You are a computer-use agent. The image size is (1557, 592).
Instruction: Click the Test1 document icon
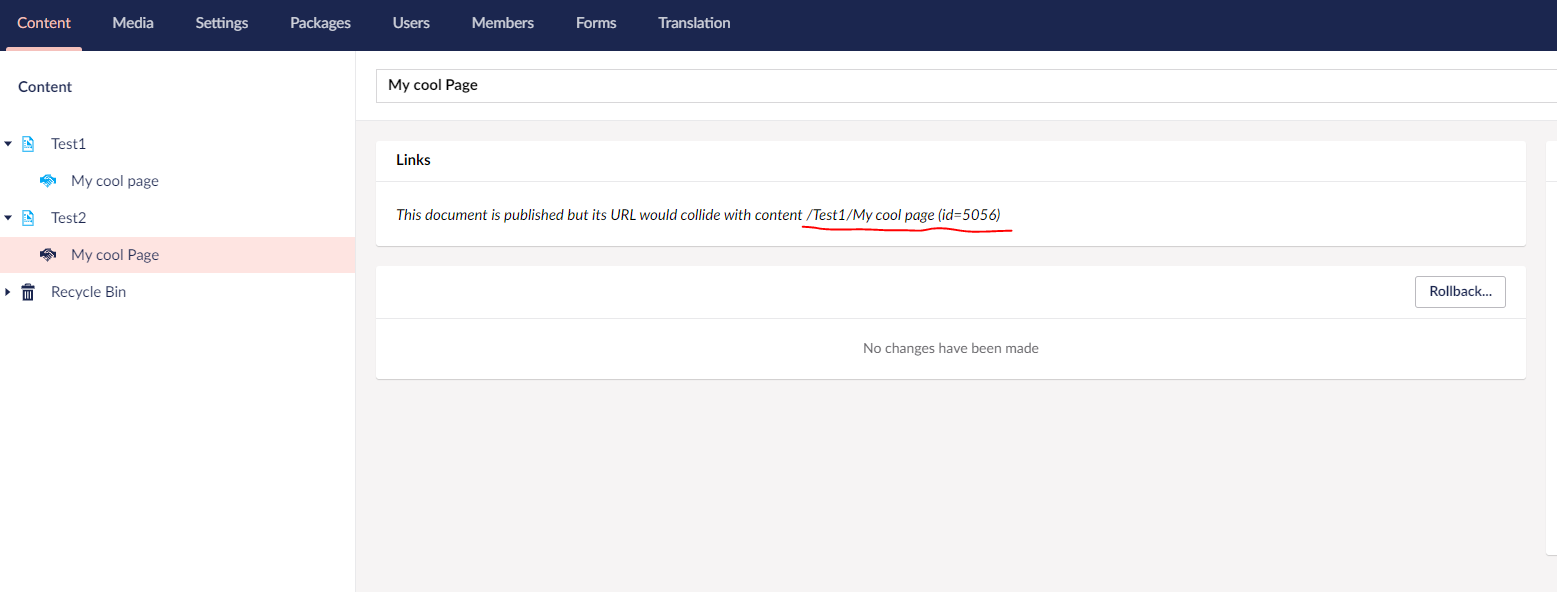(x=28, y=144)
